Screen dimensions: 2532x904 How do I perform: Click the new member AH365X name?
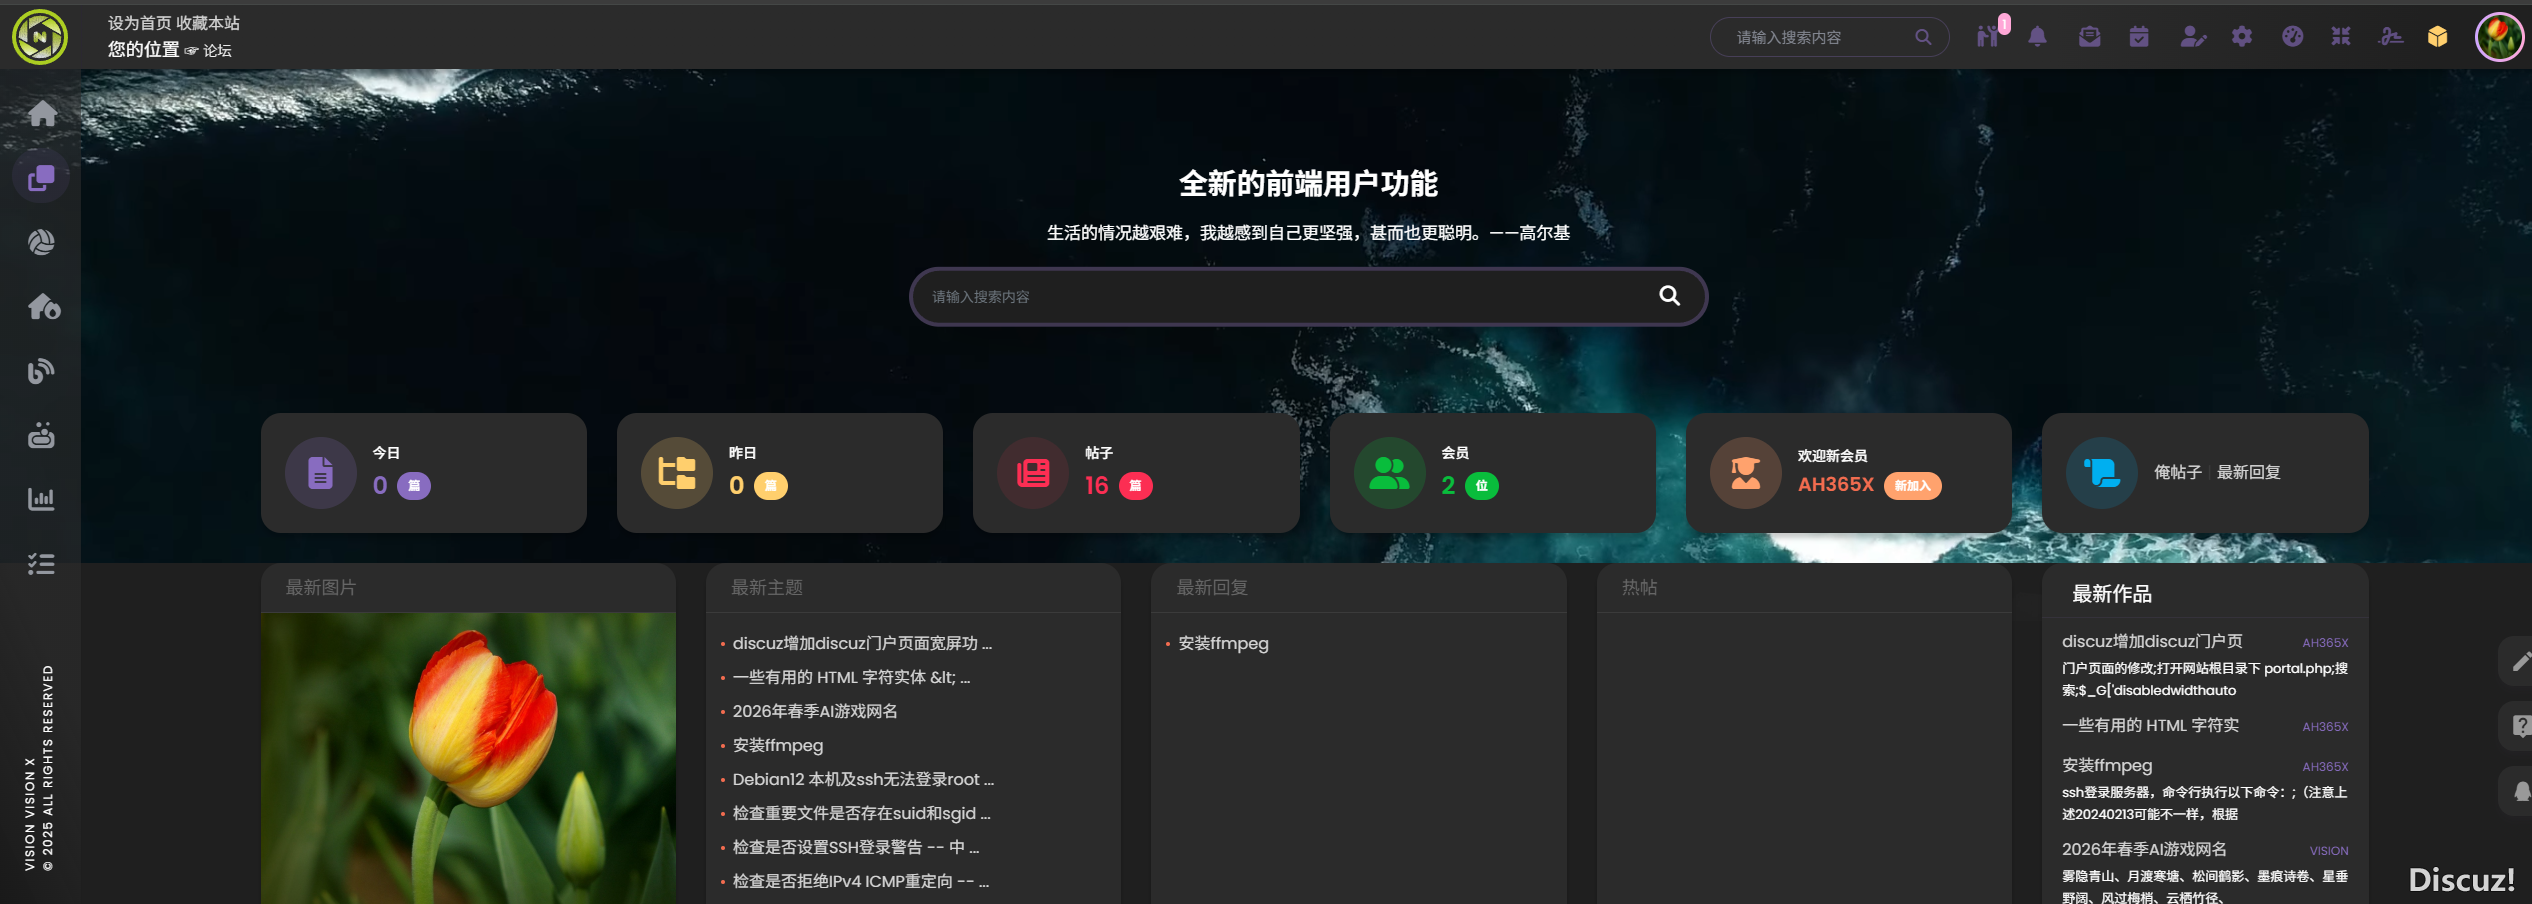tap(1835, 485)
